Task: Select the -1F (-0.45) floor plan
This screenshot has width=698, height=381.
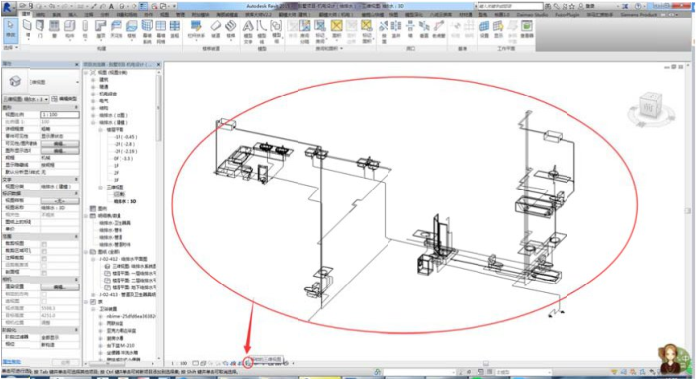Action: coord(125,137)
